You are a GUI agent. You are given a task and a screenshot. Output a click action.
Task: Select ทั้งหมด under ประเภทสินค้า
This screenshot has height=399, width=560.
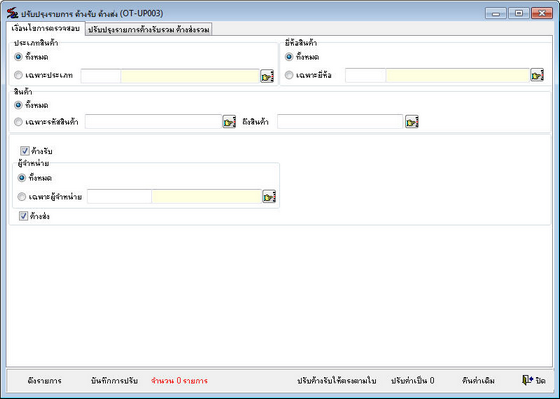coord(18,57)
